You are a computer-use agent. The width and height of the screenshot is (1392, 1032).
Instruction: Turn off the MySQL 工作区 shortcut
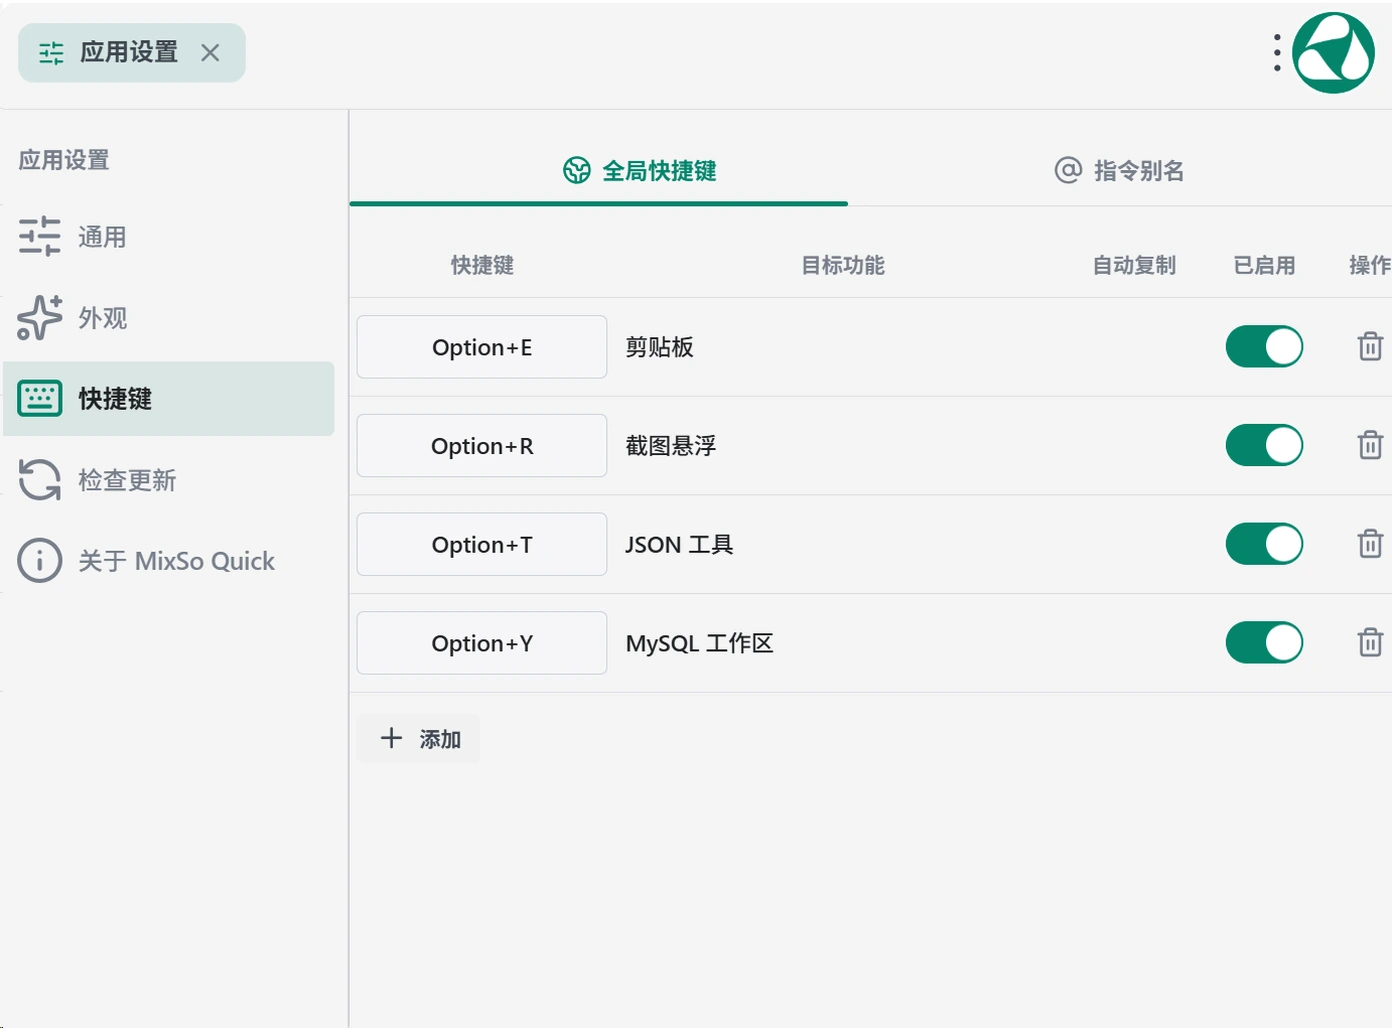[x=1265, y=642]
